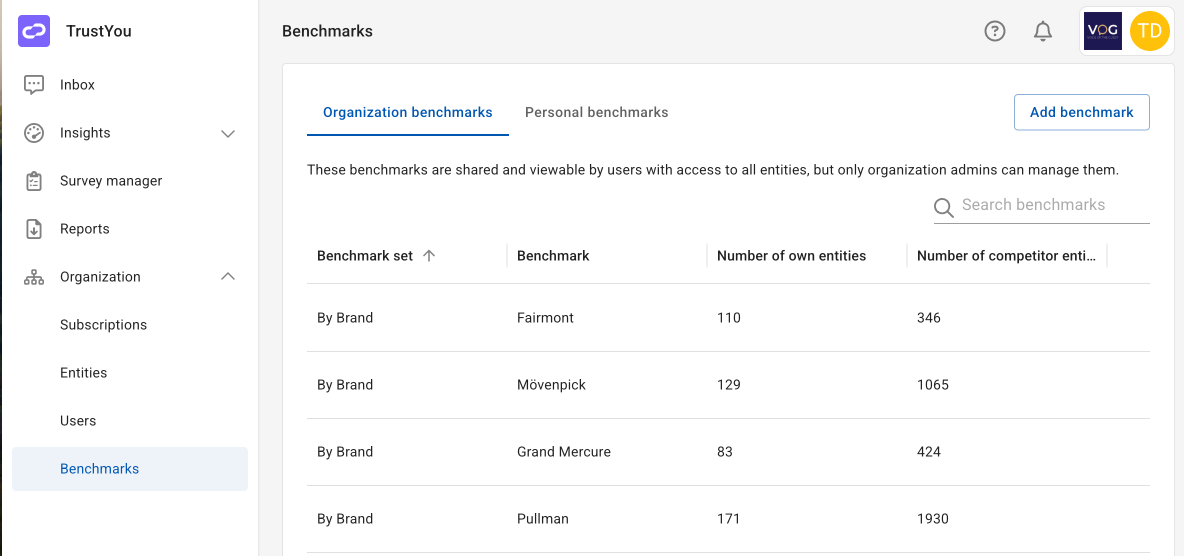Select Benchmarks in the sidebar
Image resolution: width=1184 pixels, height=556 pixels.
[130, 469]
